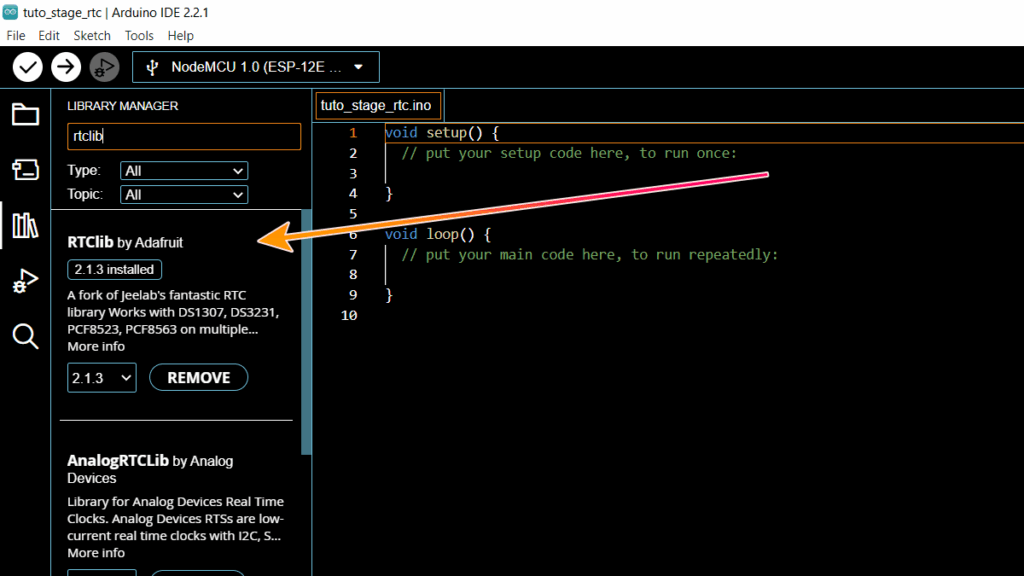Viewport: 1024px width, 576px height.
Task: Click the AnalogRTCLib by Analog Devices title
Action: click(x=150, y=469)
